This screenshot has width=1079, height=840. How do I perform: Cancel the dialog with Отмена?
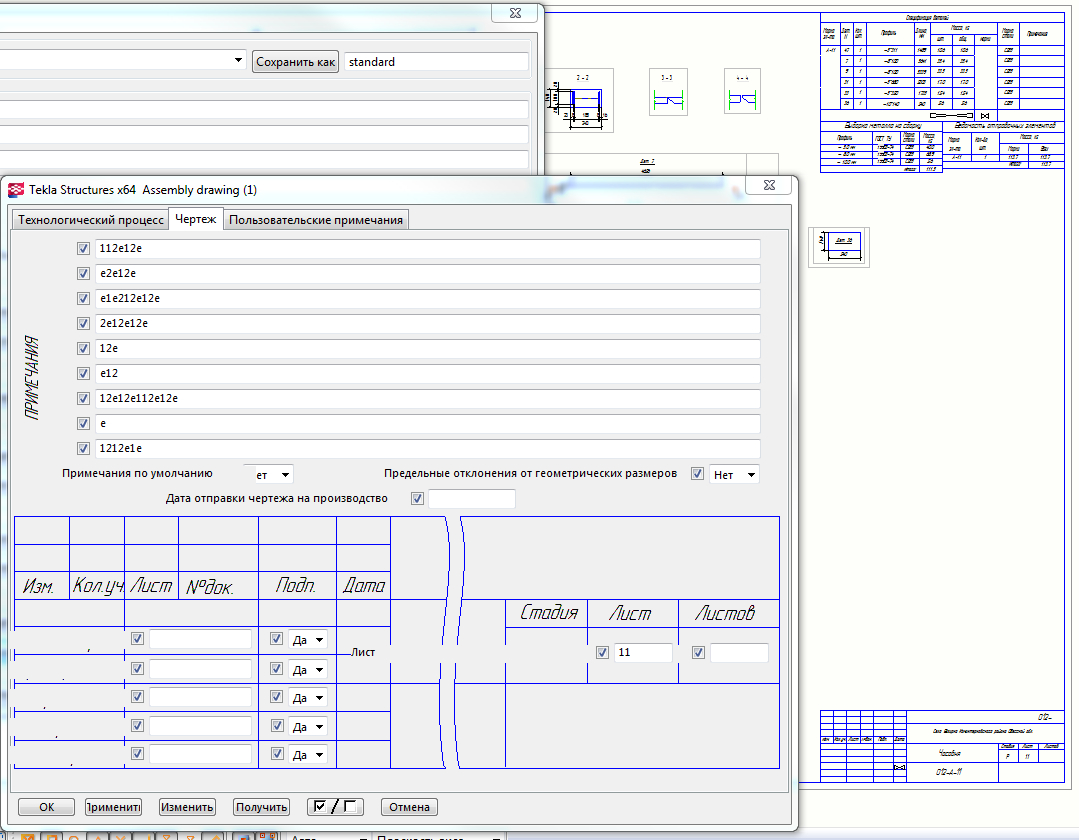pos(409,807)
